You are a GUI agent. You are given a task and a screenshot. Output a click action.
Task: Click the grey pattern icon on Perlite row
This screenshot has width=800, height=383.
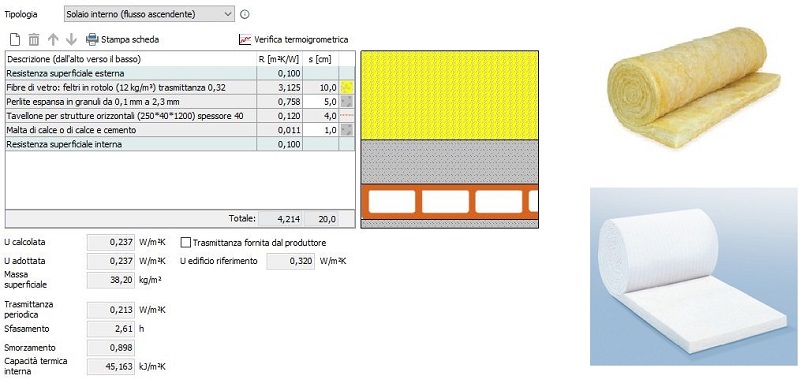click(x=346, y=101)
